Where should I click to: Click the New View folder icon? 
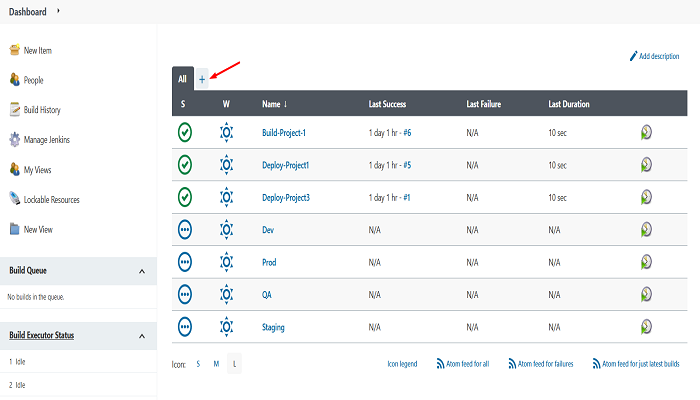(15, 229)
